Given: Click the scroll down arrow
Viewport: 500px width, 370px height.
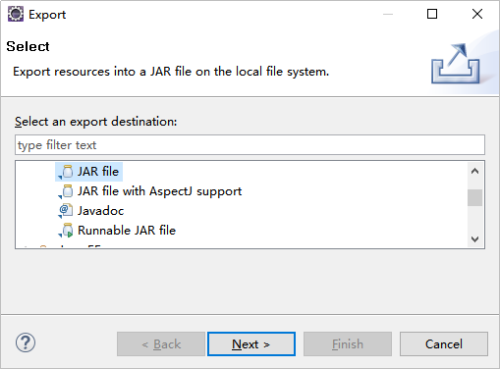Looking at the screenshot, I should [x=475, y=239].
